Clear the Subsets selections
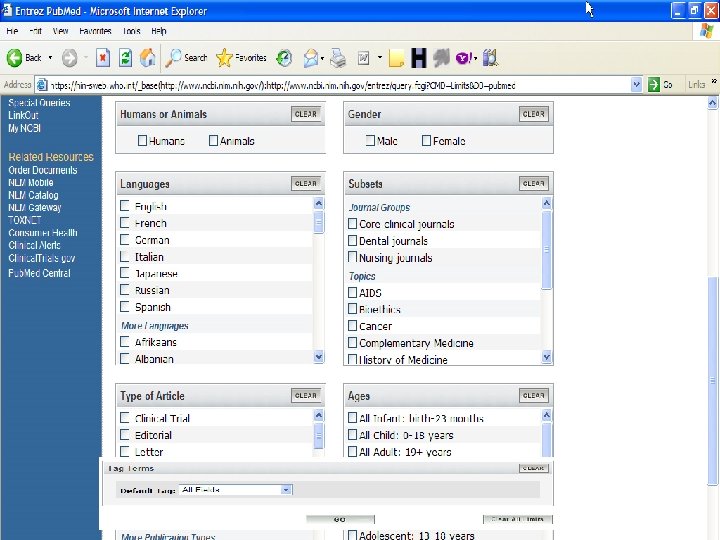This screenshot has height=540, width=720. pyautogui.click(x=534, y=183)
